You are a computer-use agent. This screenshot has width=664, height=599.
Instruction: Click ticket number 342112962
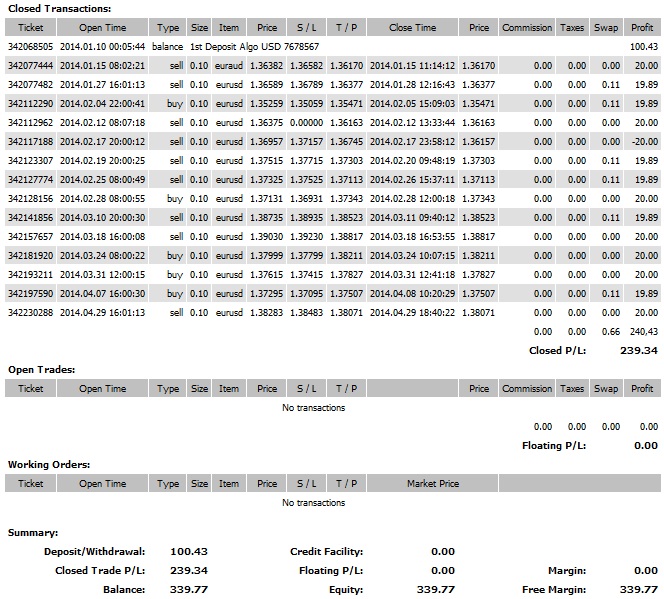[x=30, y=123]
